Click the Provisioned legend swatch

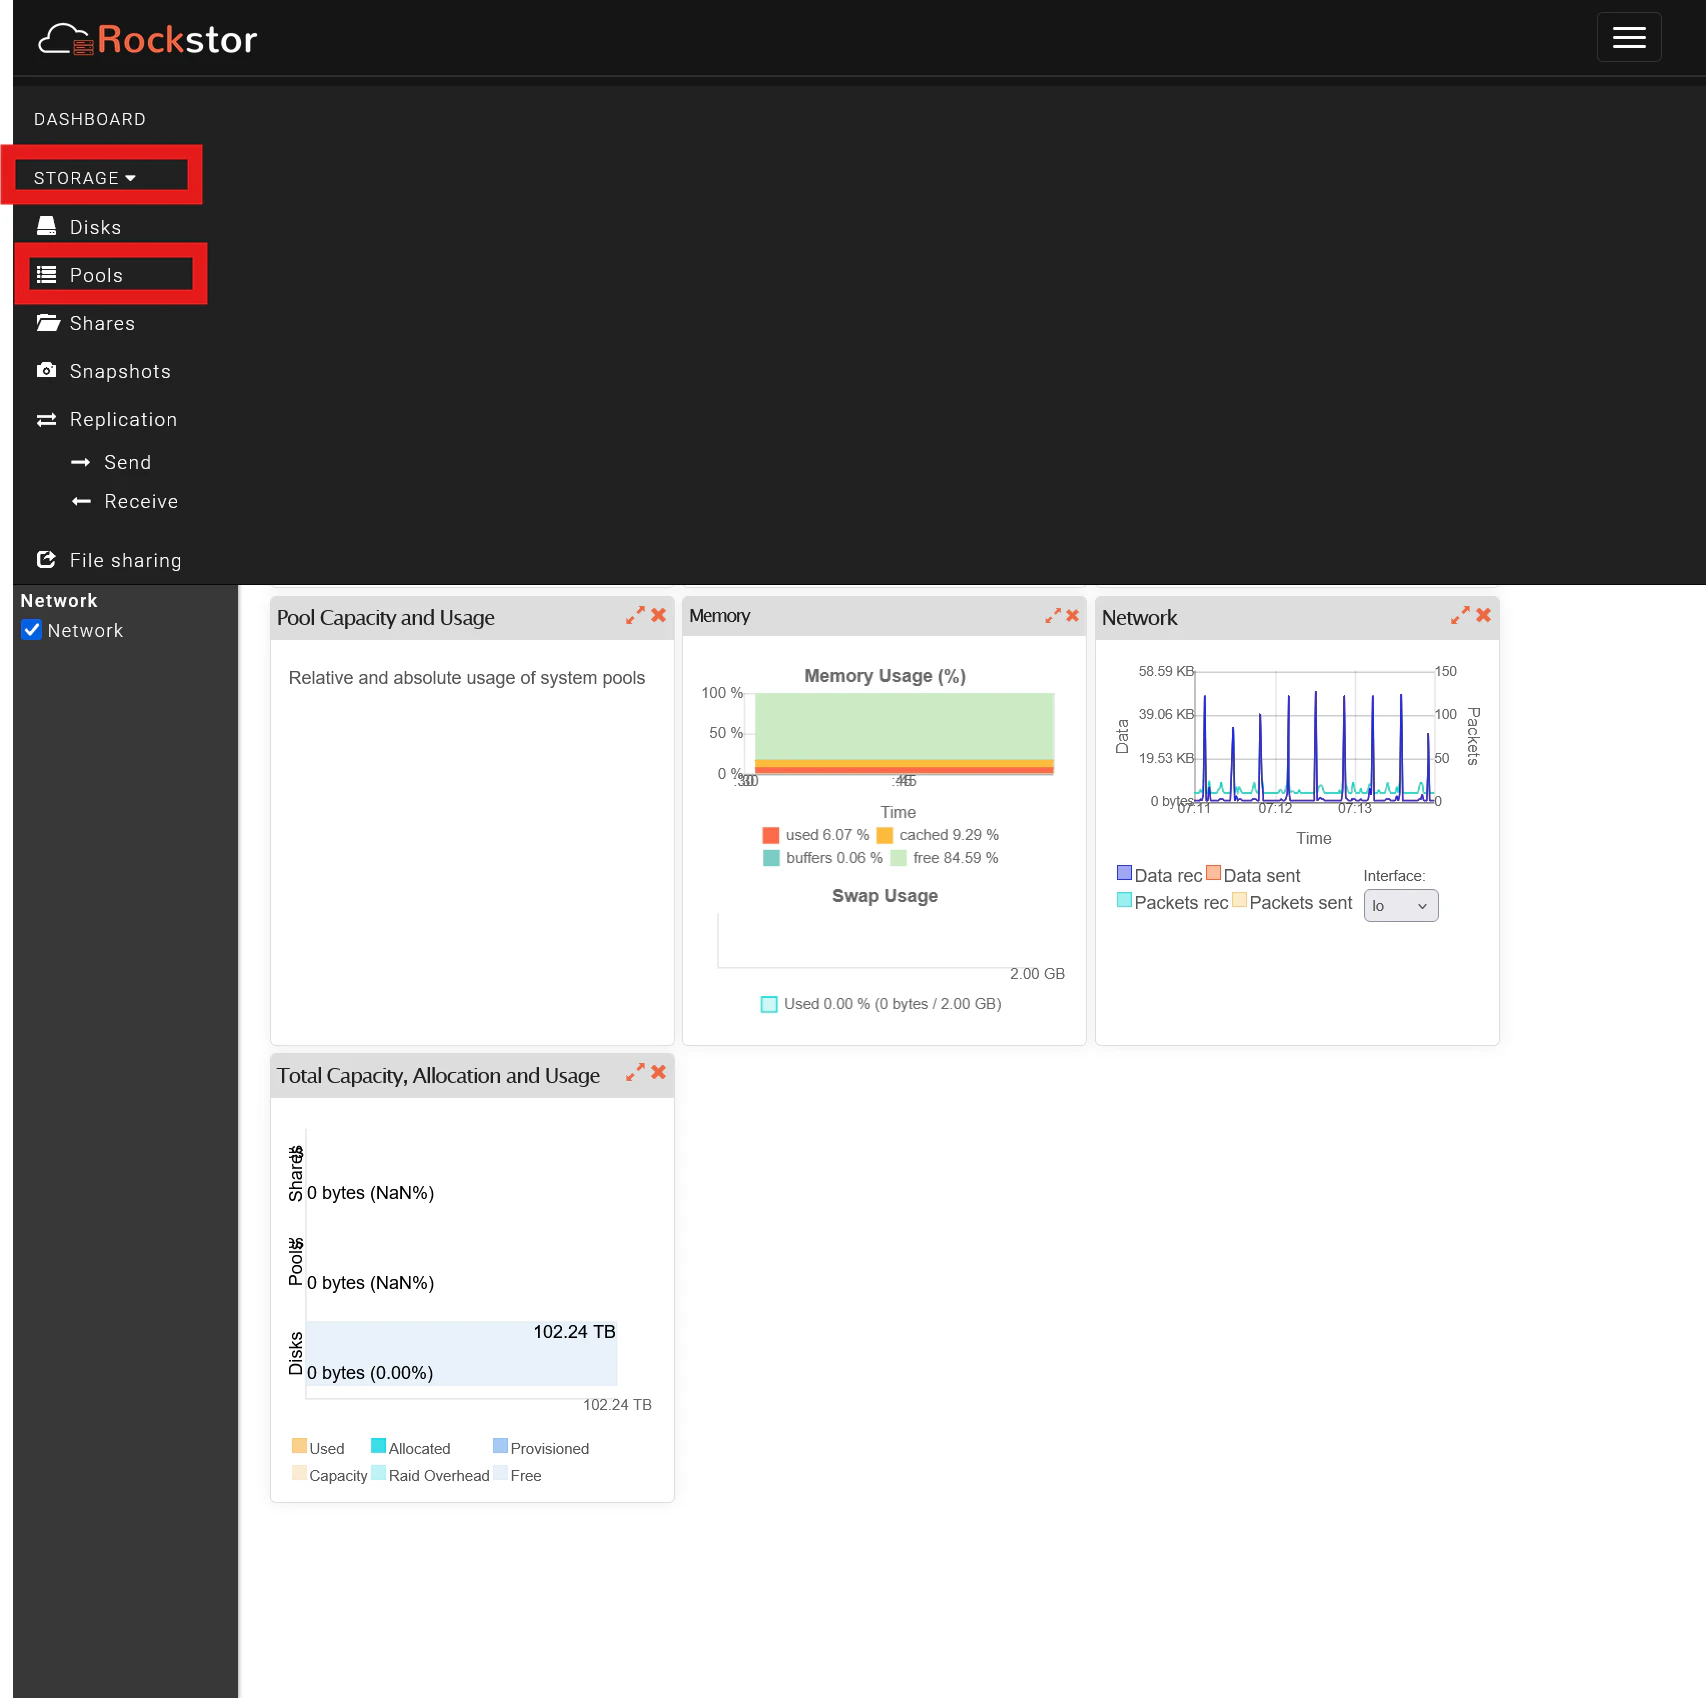coord(500,1446)
